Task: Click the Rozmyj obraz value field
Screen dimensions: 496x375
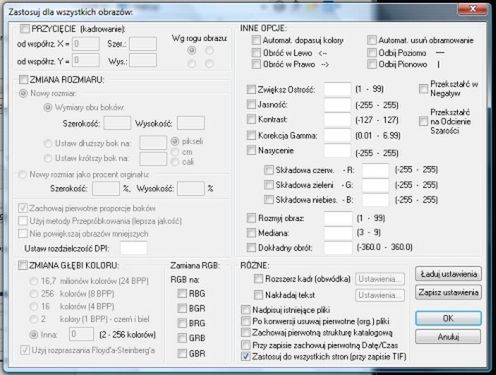Action: (x=338, y=218)
